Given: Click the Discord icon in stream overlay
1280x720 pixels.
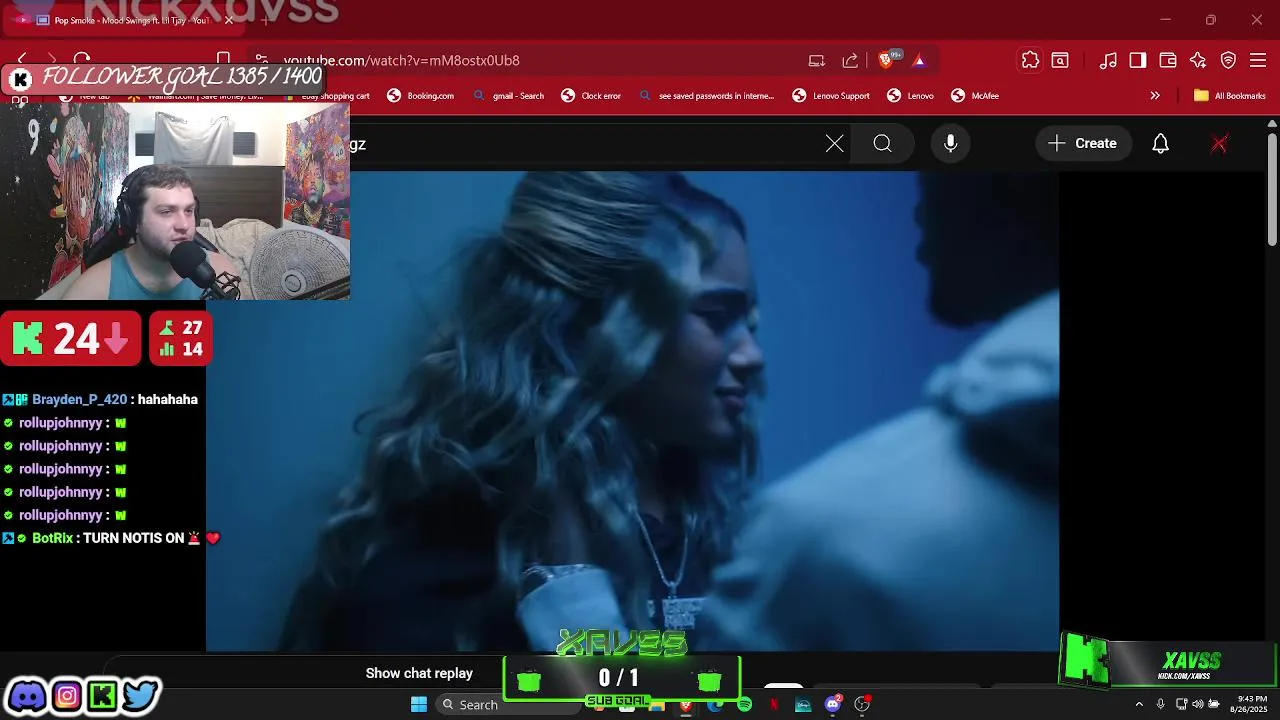Looking at the screenshot, I should [x=27, y=695].
